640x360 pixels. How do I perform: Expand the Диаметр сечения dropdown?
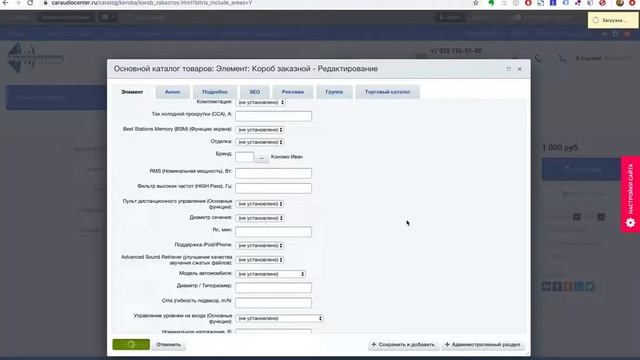260,218
